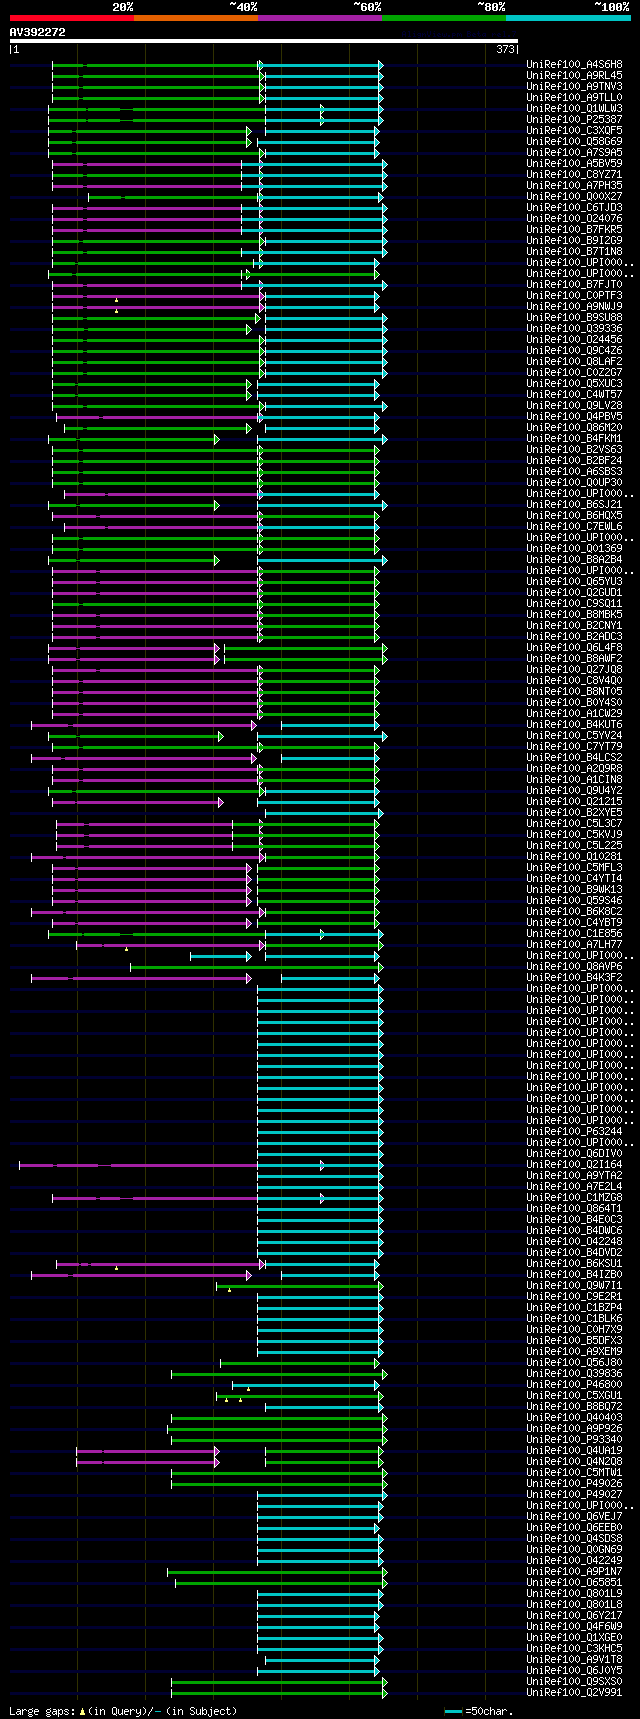Click hit label UniRef100_B8MBK5
Screen dimensions: 640x1719
coord(574,614)
